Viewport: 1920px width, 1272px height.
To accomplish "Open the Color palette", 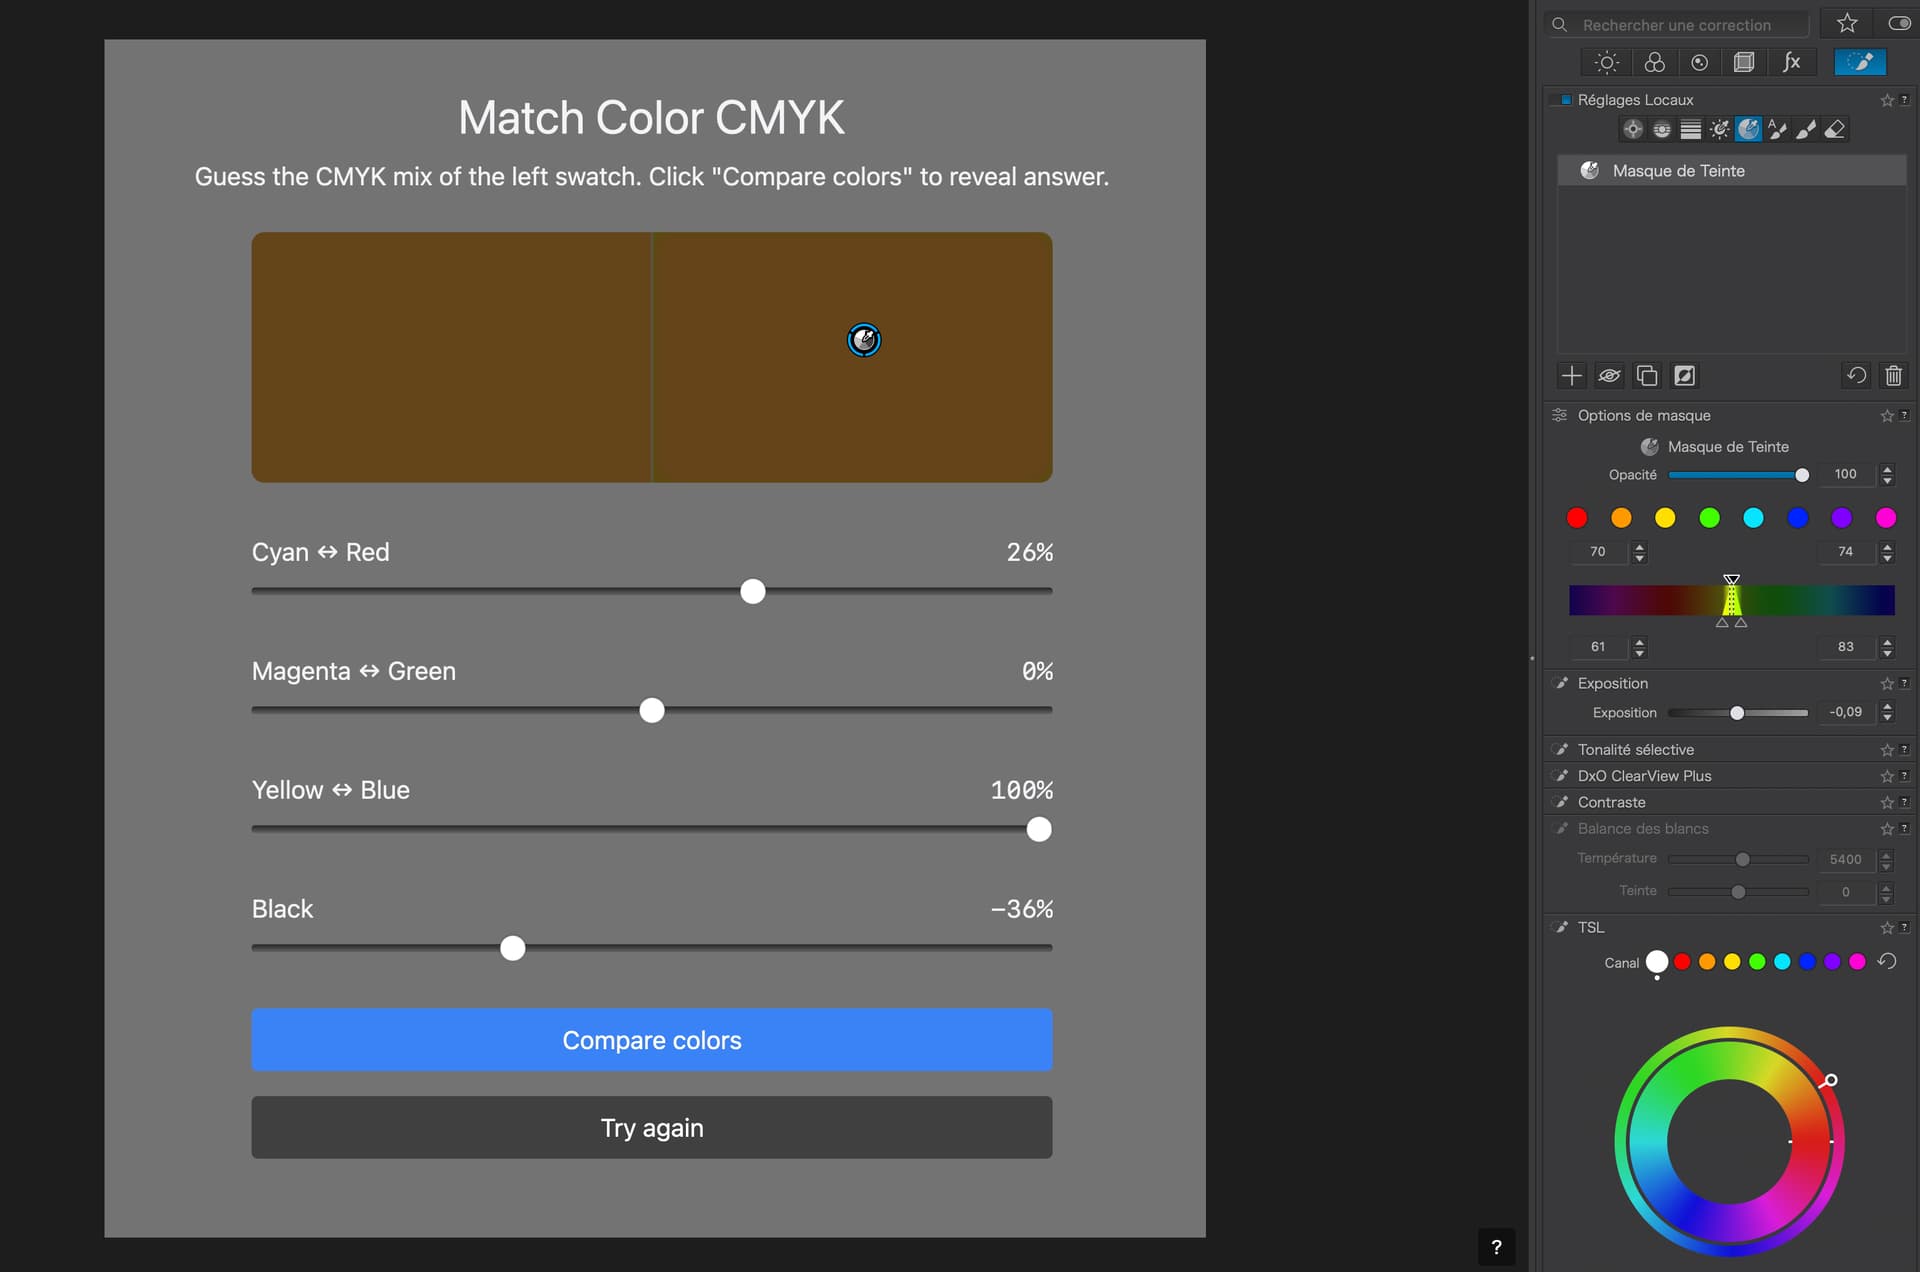I will (1655, 62).
